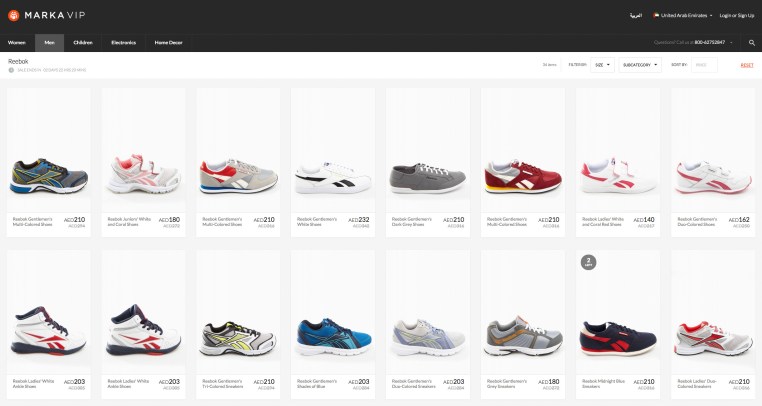Click the United Arab Emirates flag icon
The height and width of the screenshot is (406, 762).
[x=657, y=16]
